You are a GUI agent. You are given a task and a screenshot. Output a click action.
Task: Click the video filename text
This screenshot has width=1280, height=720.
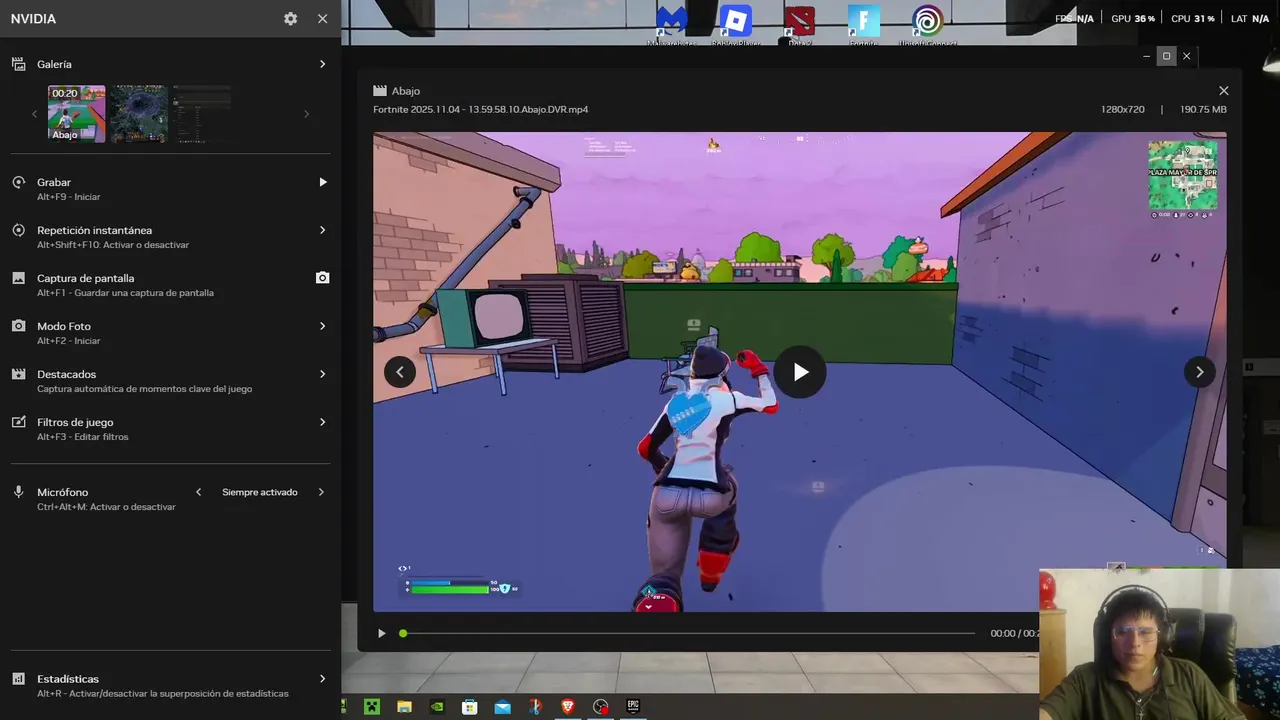481,109
